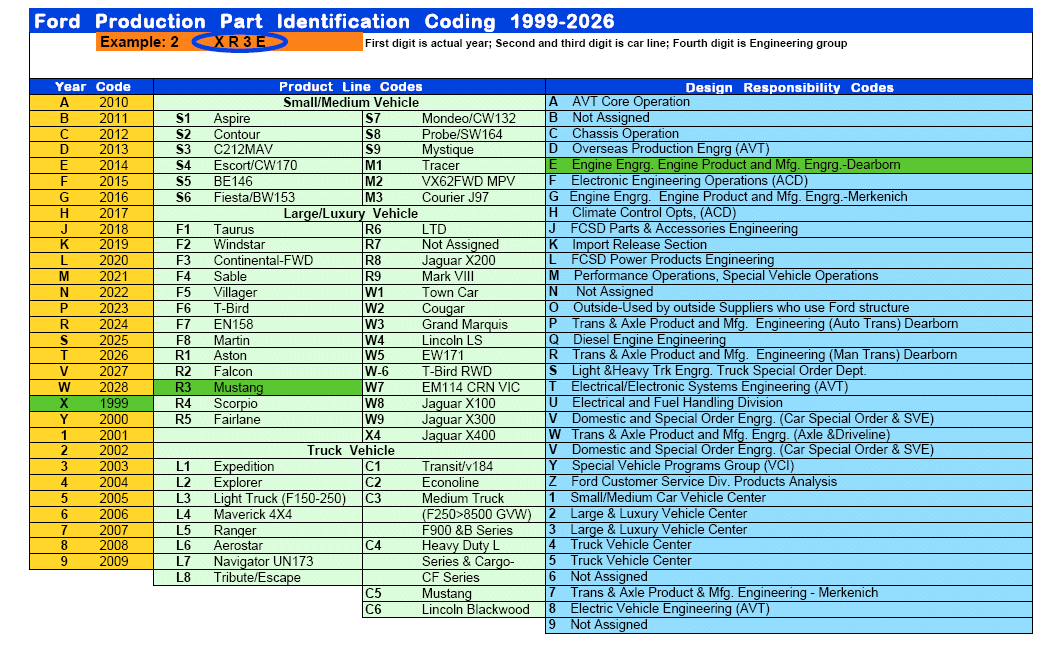Click the "Navigator UN173" cell
This screenshot has height=651, width=1045.
coord(263,562)
